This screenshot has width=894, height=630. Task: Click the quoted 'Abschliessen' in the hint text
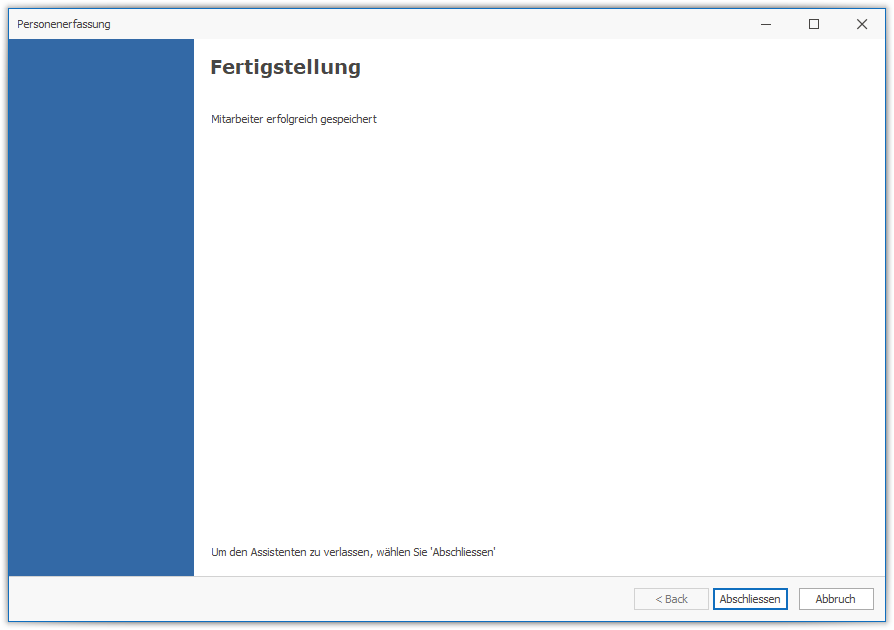[x=463, y=552]
